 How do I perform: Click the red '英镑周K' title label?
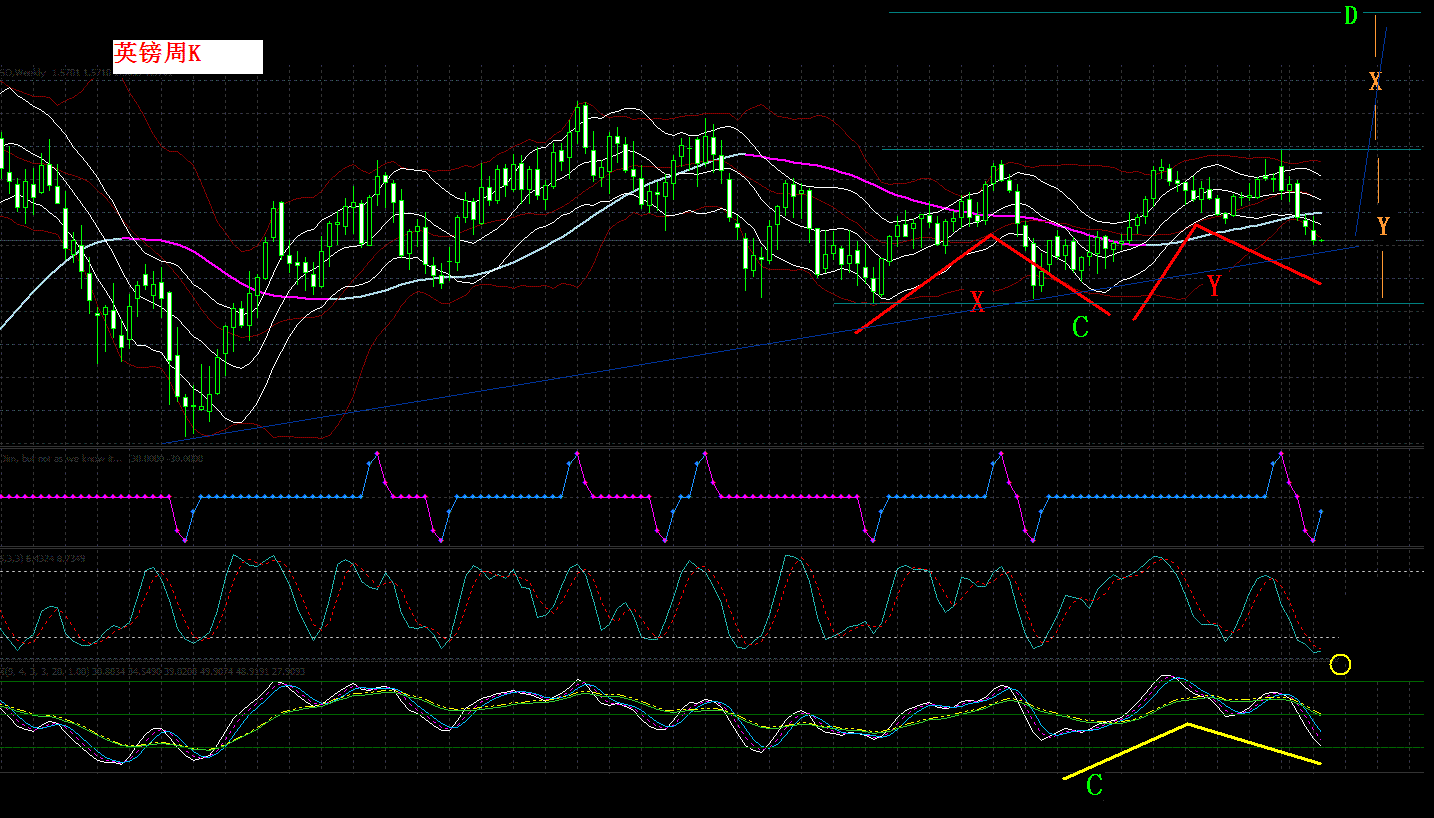click(157, 54)
